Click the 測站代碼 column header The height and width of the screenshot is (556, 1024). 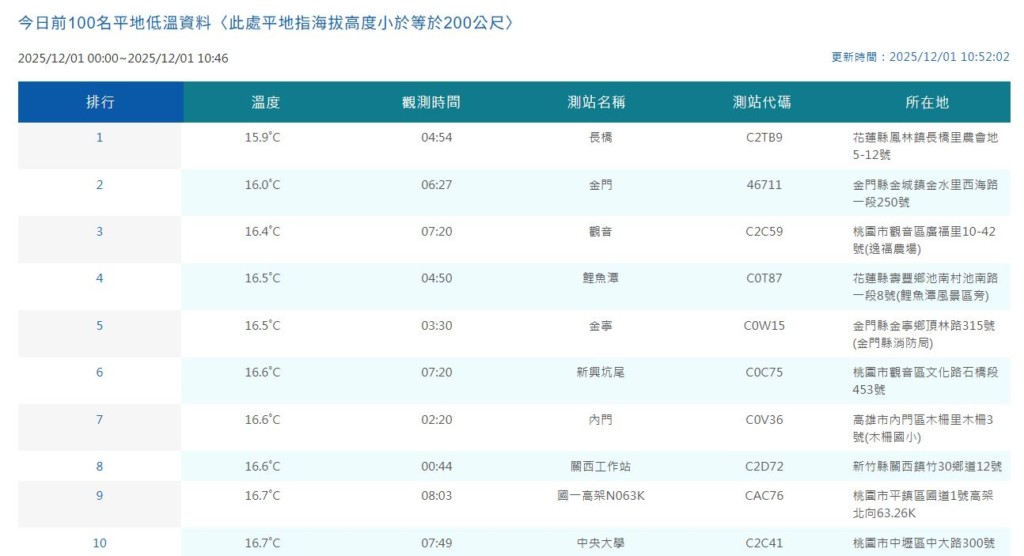click(x=762, y=102)
